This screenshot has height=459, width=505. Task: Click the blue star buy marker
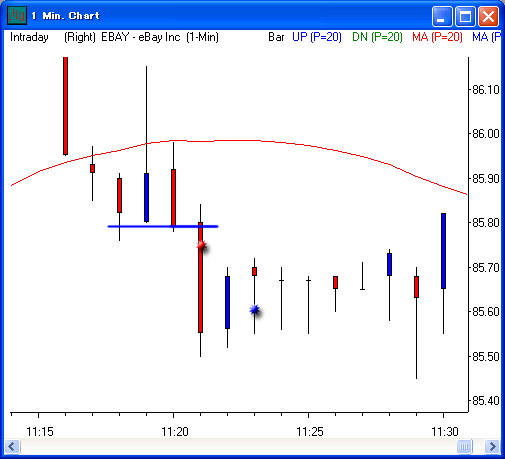click(x=255, y=310)
